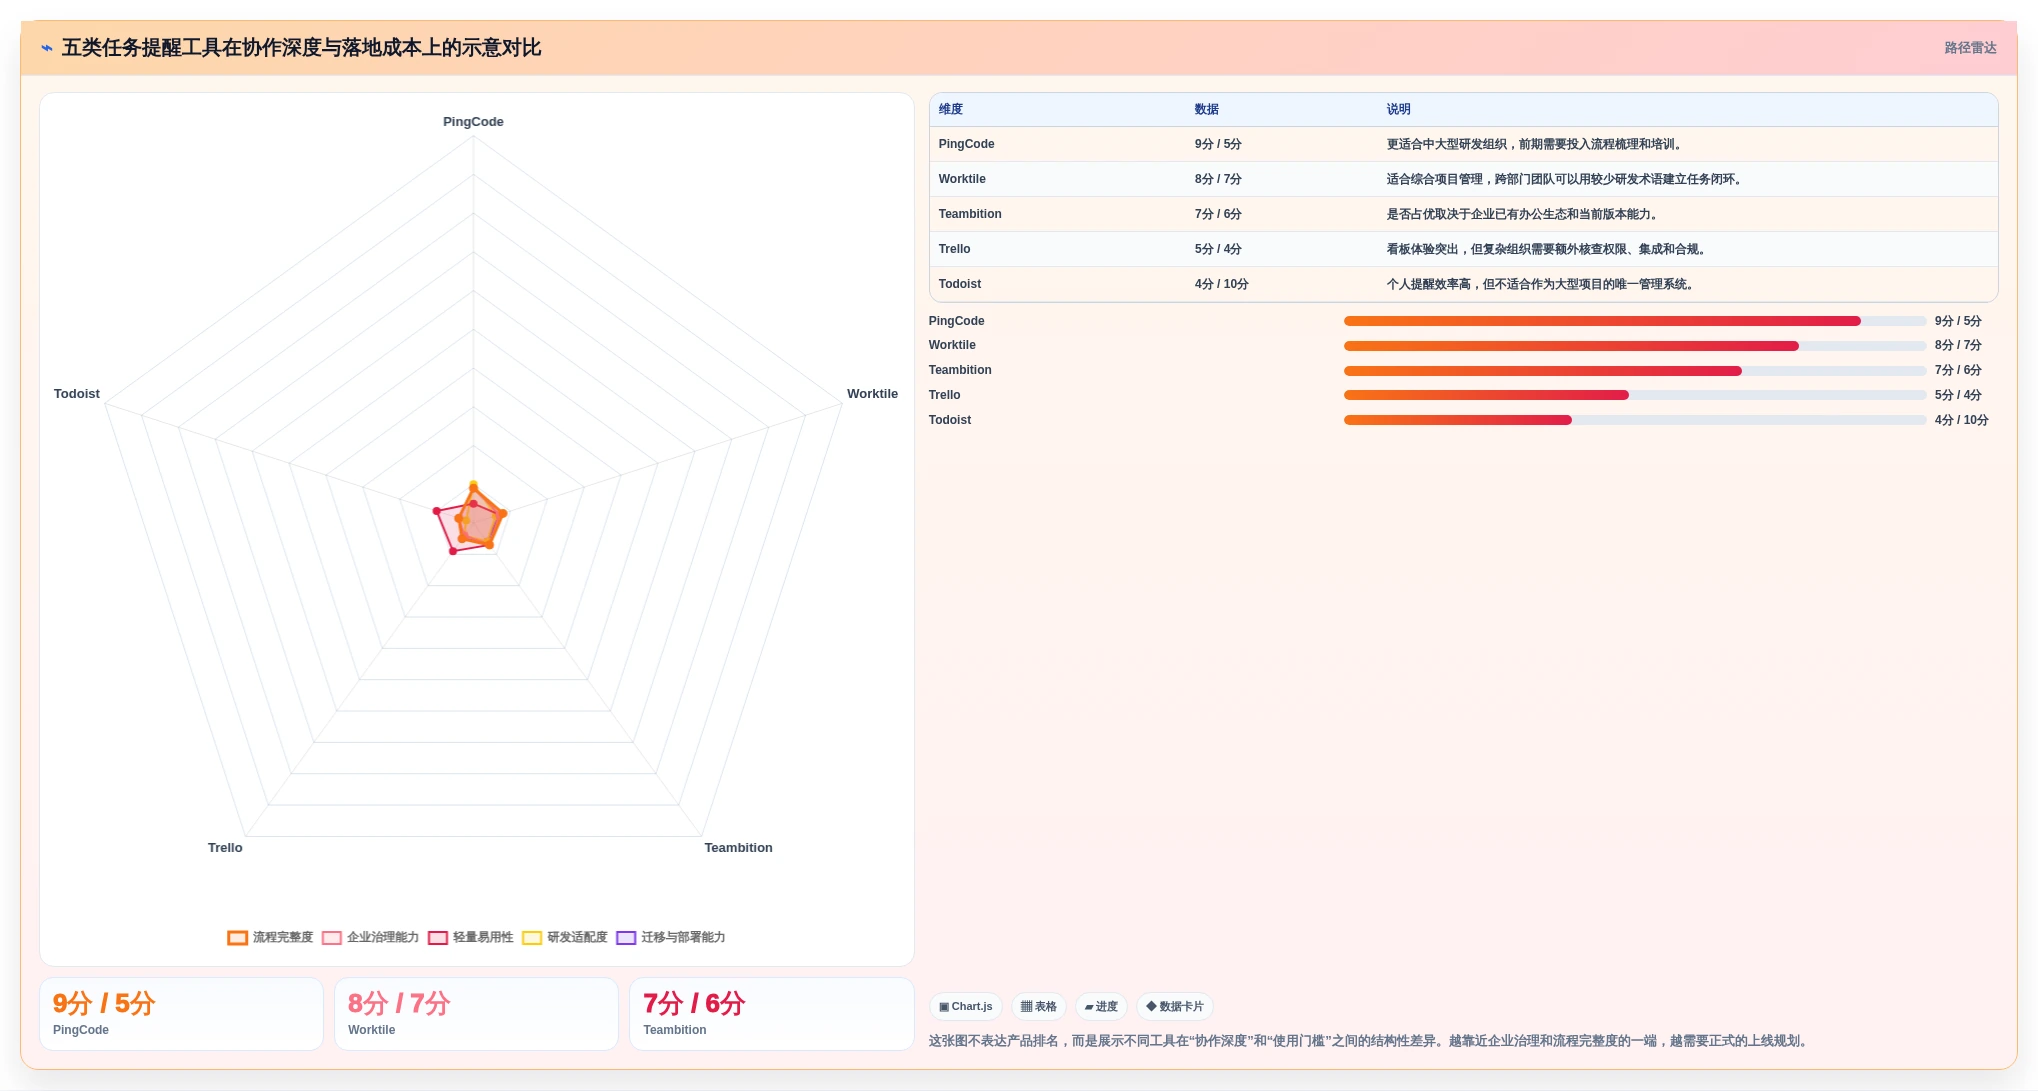The image size is (2038, 1091).
Task: Click the 说明 column header
Action: pyautogui.click(x=1398, y=109)
